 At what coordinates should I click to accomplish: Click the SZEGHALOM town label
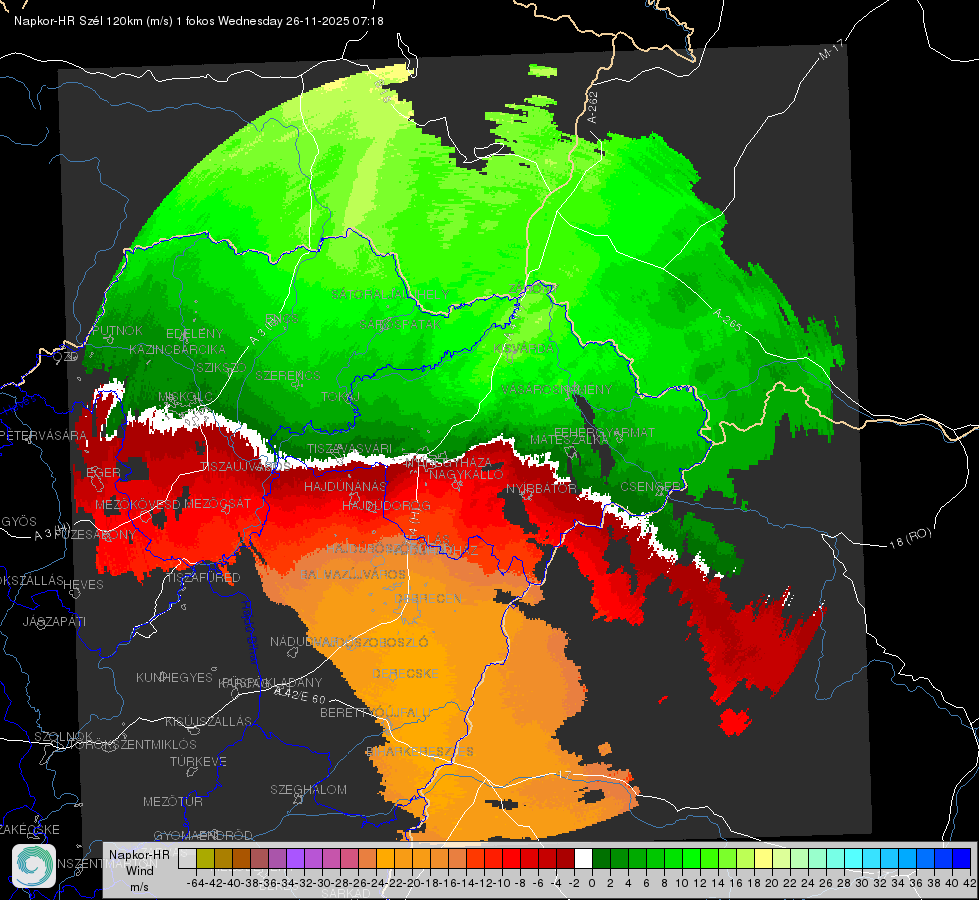tap(308, 789)
